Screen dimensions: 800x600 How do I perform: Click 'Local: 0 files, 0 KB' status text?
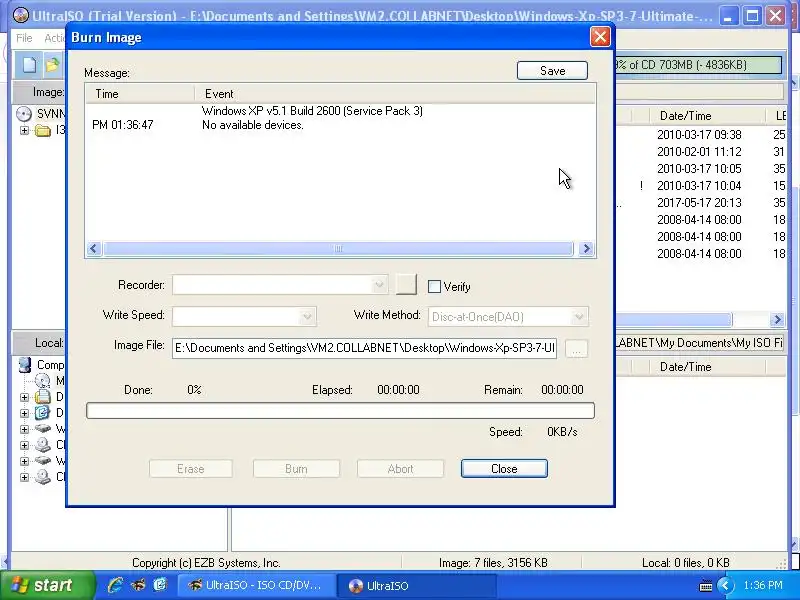[685, 563]
